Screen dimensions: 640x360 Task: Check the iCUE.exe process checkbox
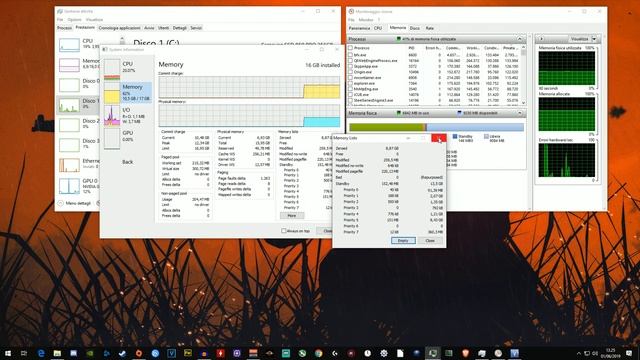coord(350,94)
